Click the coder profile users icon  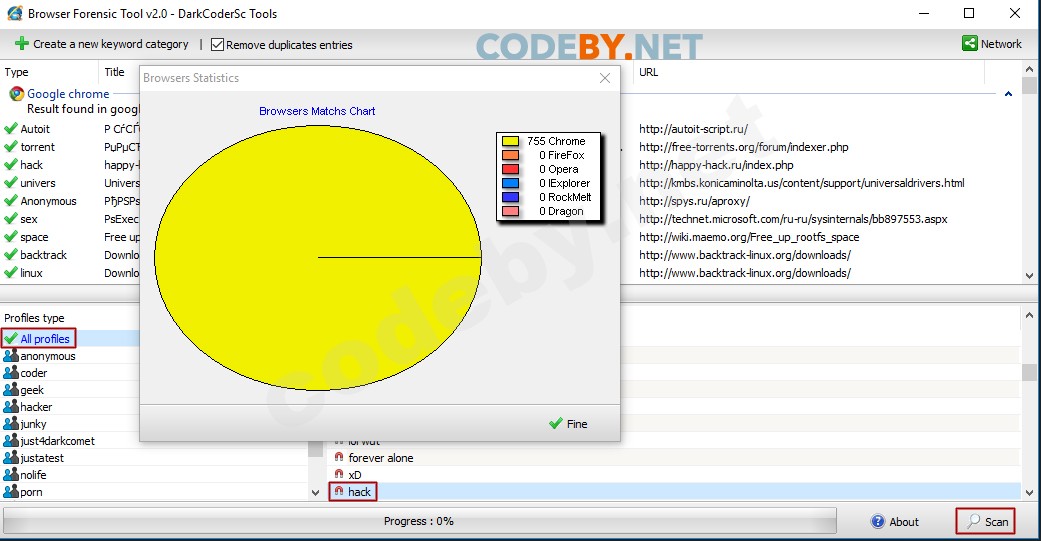pyautogui.click(x=11, y=372)
